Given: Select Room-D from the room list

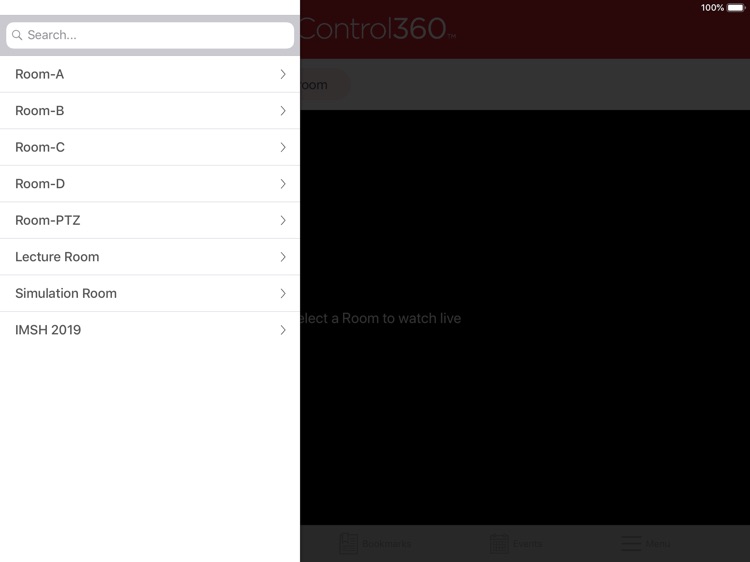Looking at the screenshot, I should click(150, 184).
